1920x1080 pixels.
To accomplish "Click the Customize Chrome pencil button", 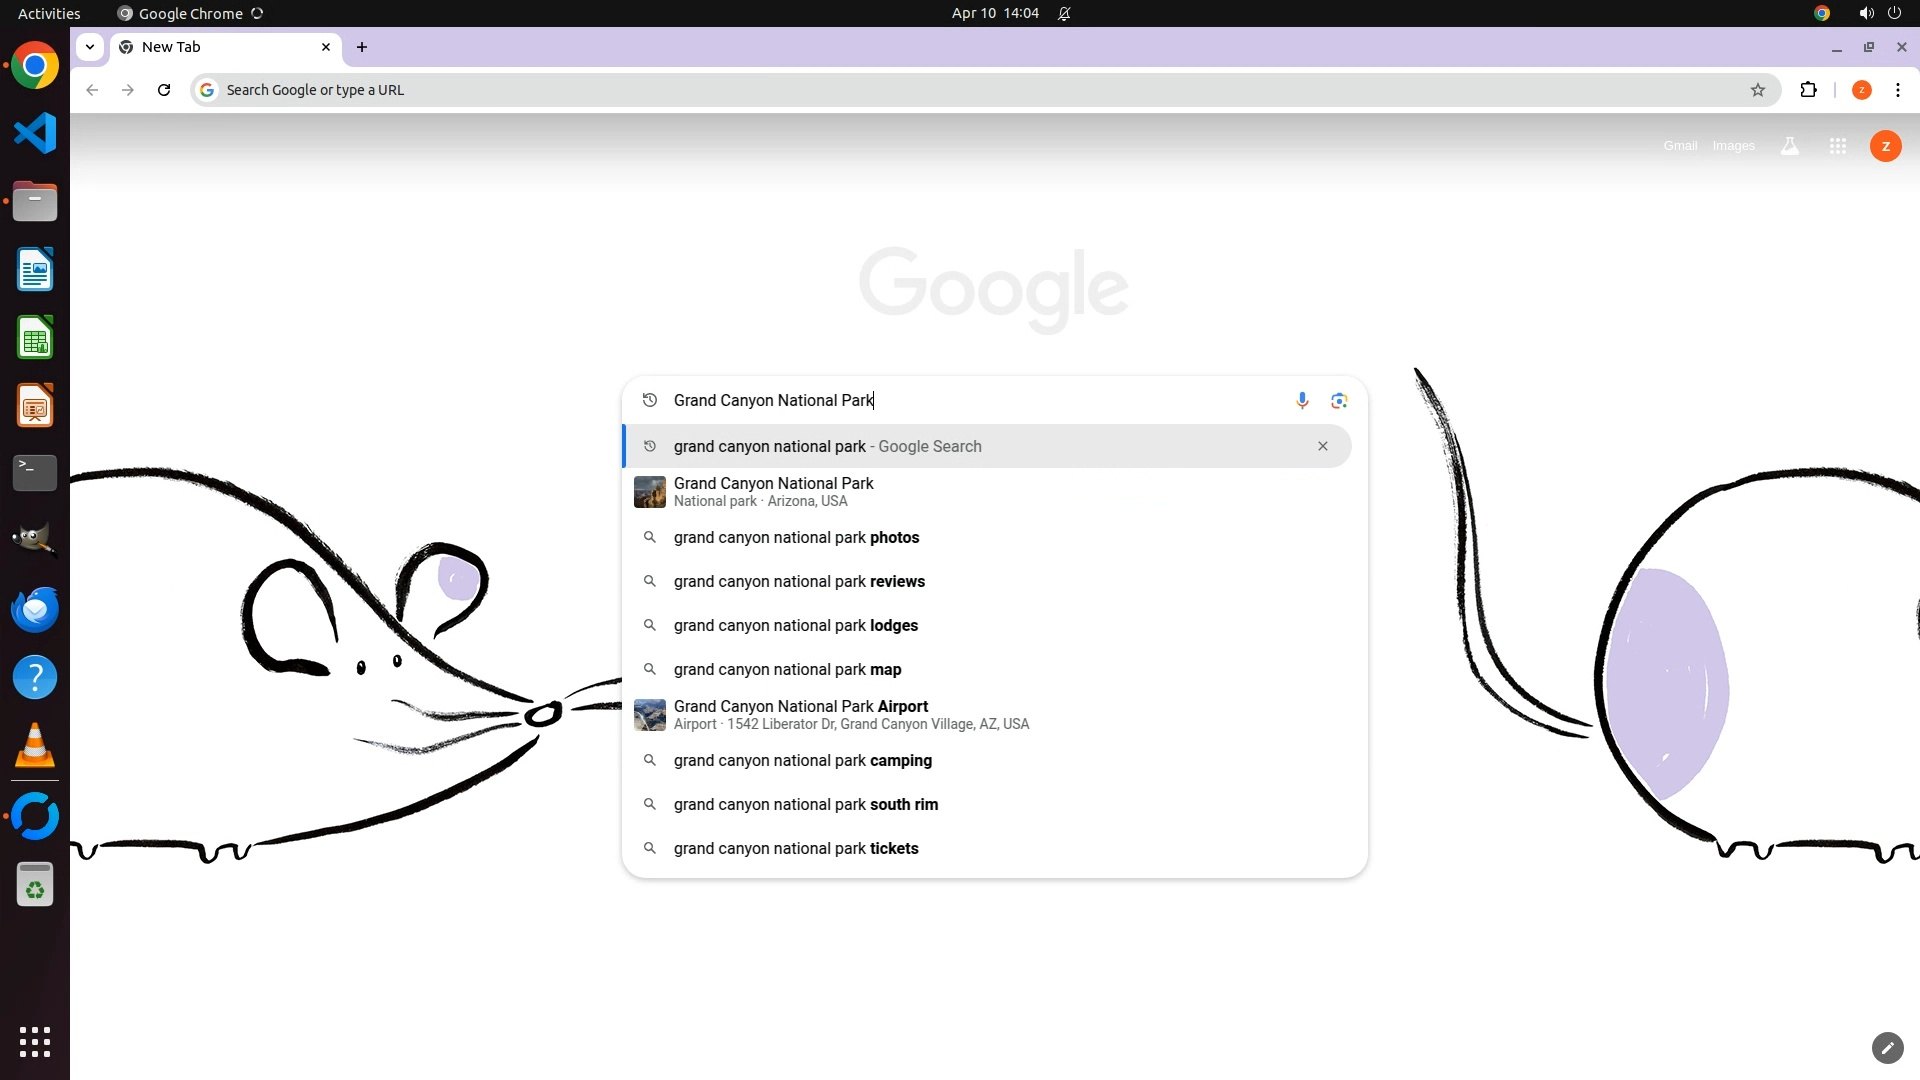I will click(x=1887, y=1047).
